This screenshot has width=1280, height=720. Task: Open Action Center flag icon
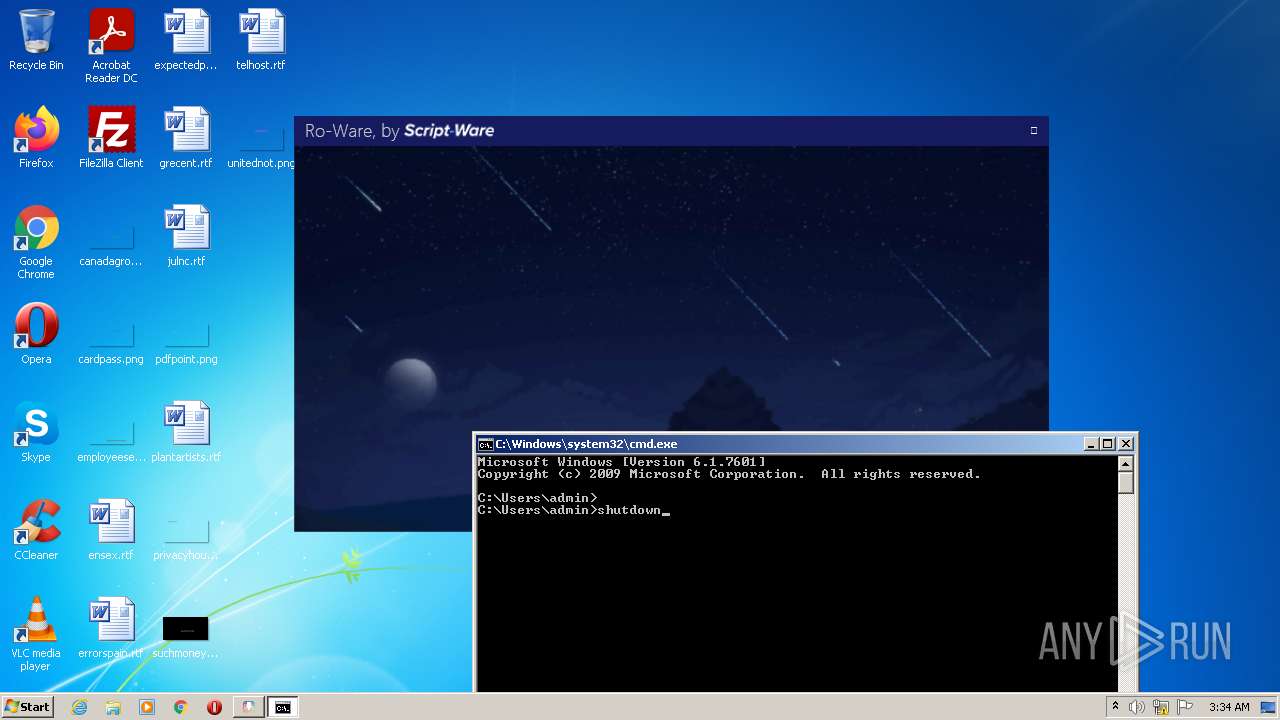[1184, 707]
